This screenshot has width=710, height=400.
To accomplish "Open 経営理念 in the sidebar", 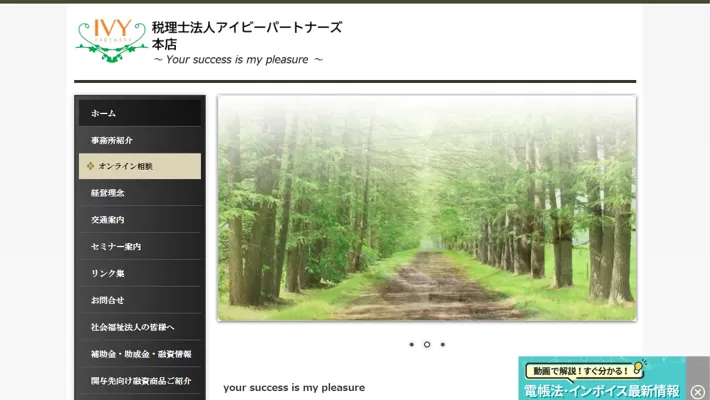I will coord(140,193).
